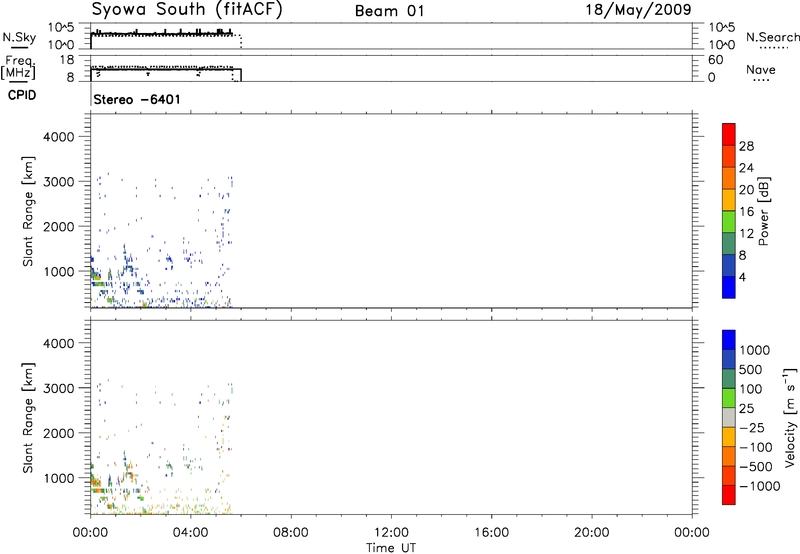Click the '3000' tick on the power panel axis
Screen dimensions: 800x554
click(x=58, y=182)
